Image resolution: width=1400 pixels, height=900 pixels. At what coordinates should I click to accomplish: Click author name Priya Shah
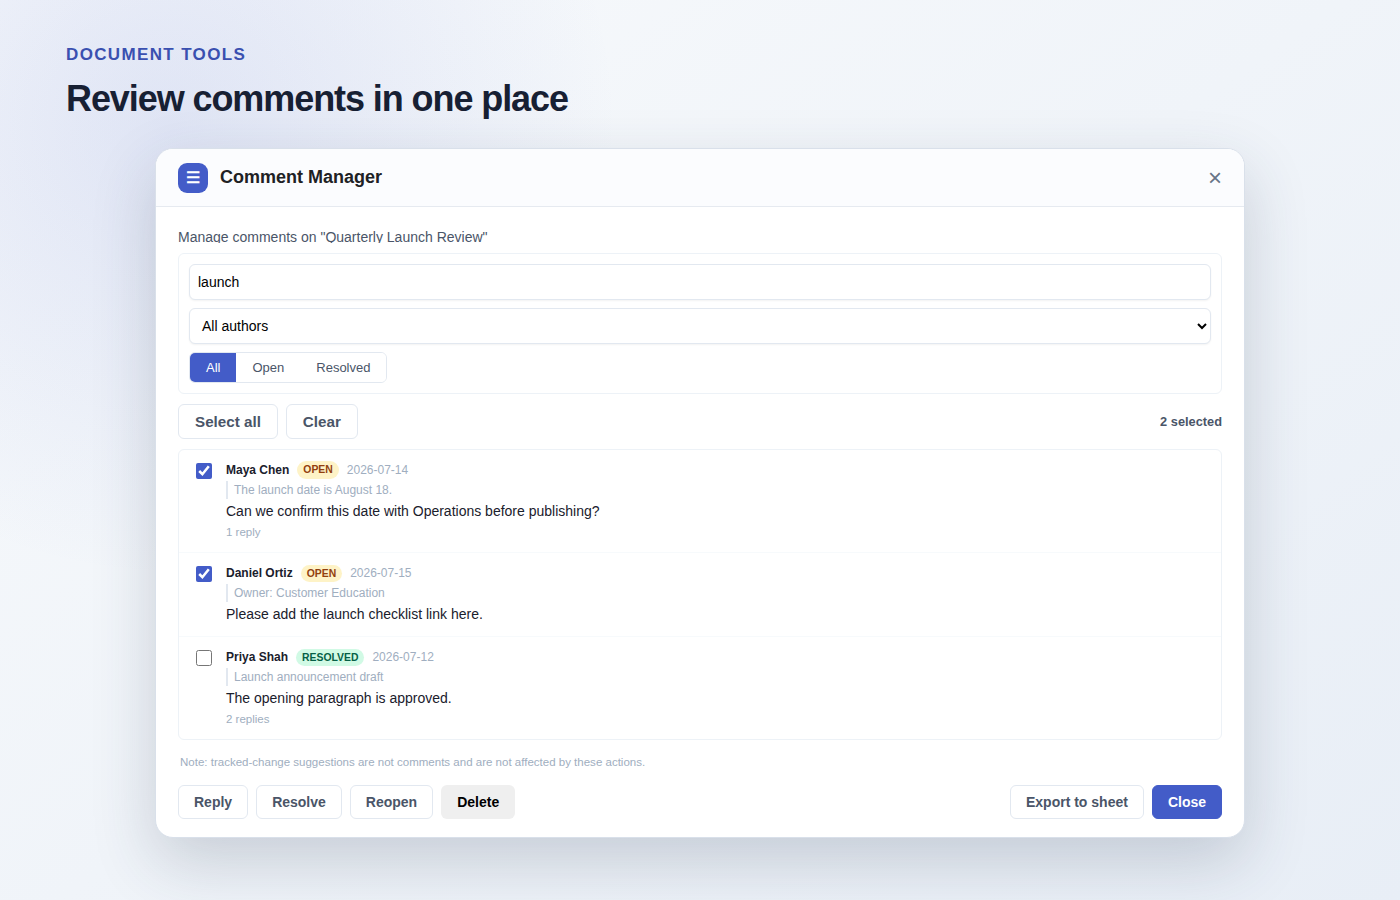tap(257, 657)
